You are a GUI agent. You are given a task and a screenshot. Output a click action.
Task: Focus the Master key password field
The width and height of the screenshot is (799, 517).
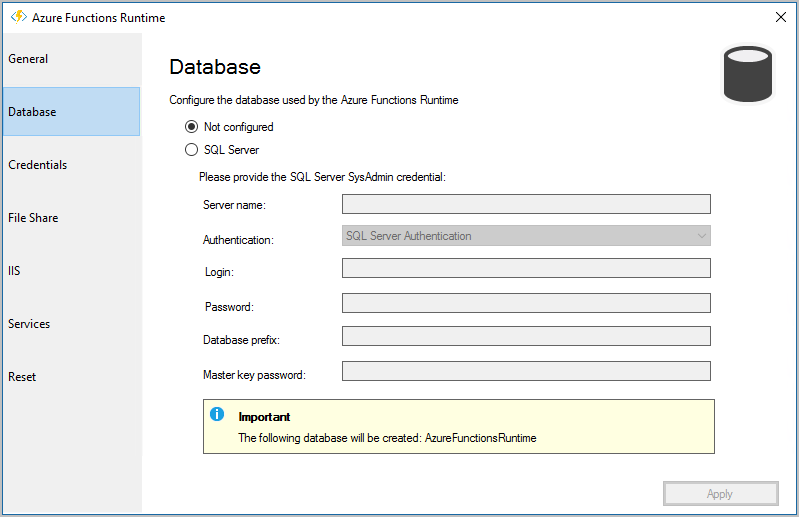[x=526, y=371]
